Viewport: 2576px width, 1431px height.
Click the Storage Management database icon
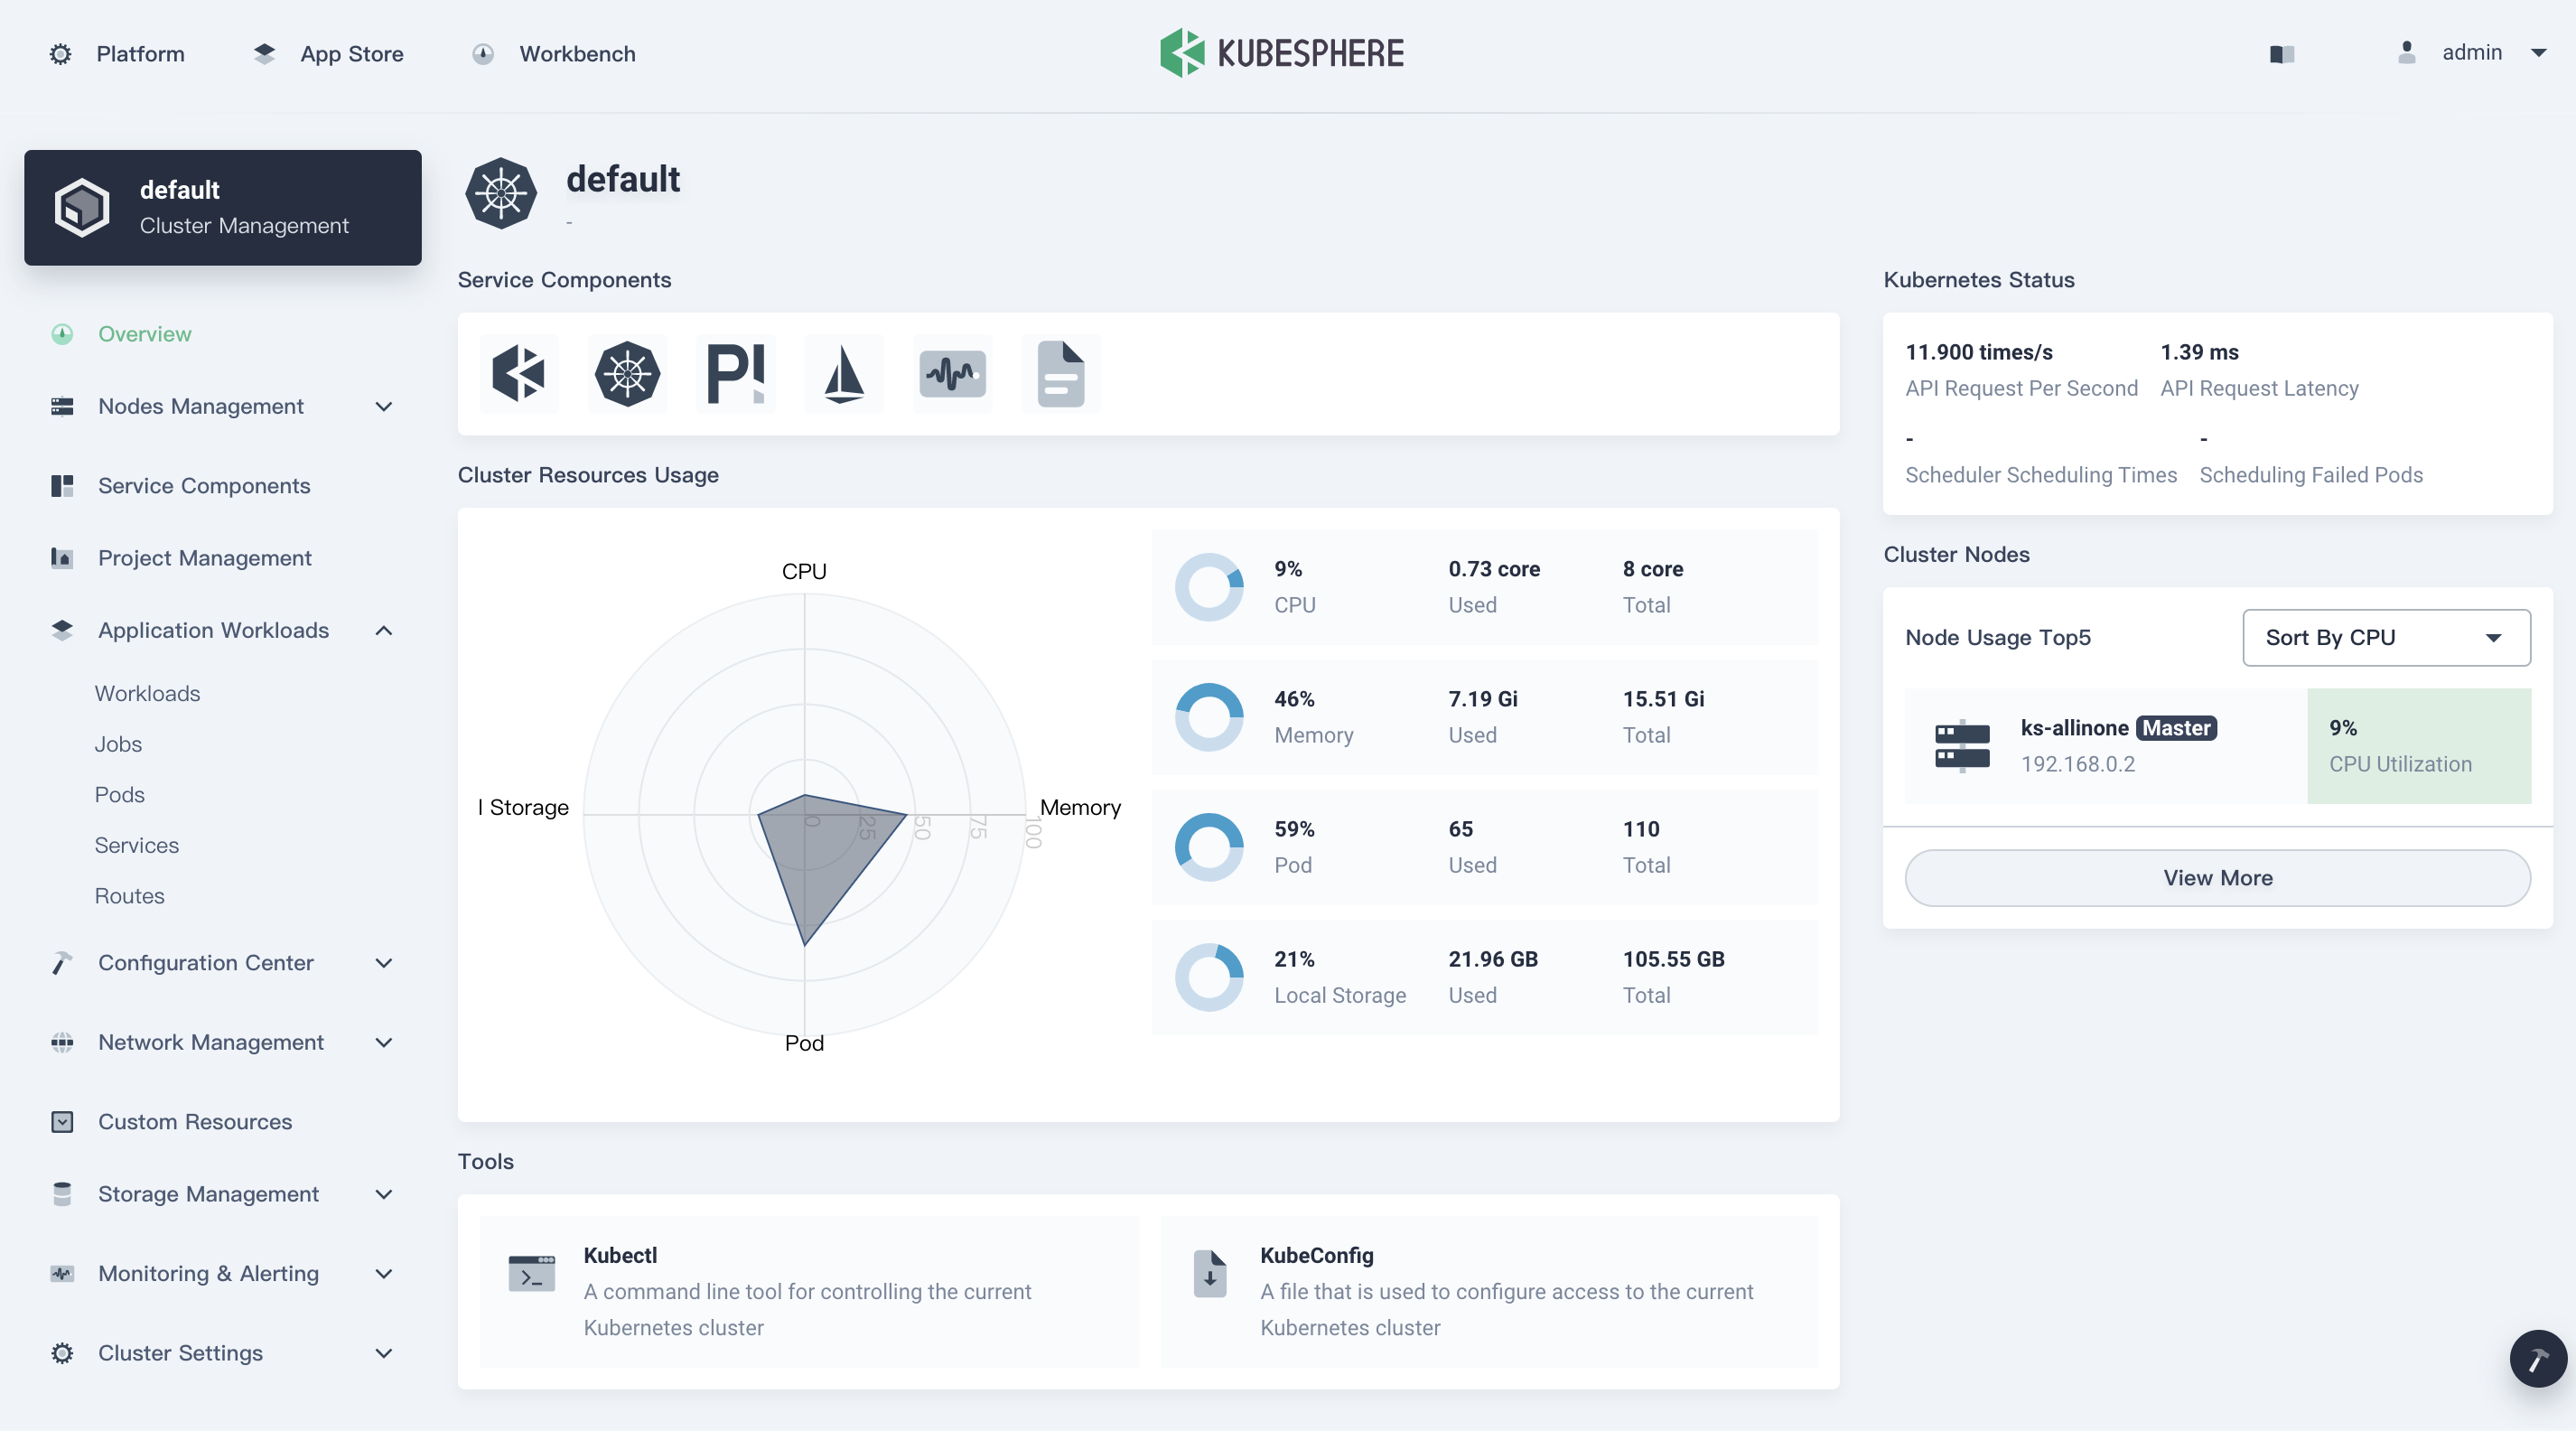pos(62,1194)
